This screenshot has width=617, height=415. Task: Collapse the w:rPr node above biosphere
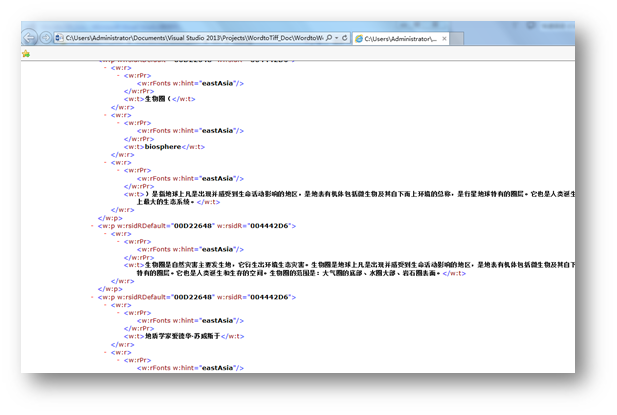point(118,123)
